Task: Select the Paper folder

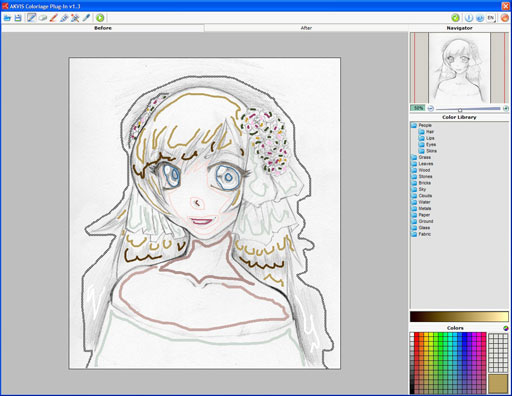Action: (x=421, y=215)
